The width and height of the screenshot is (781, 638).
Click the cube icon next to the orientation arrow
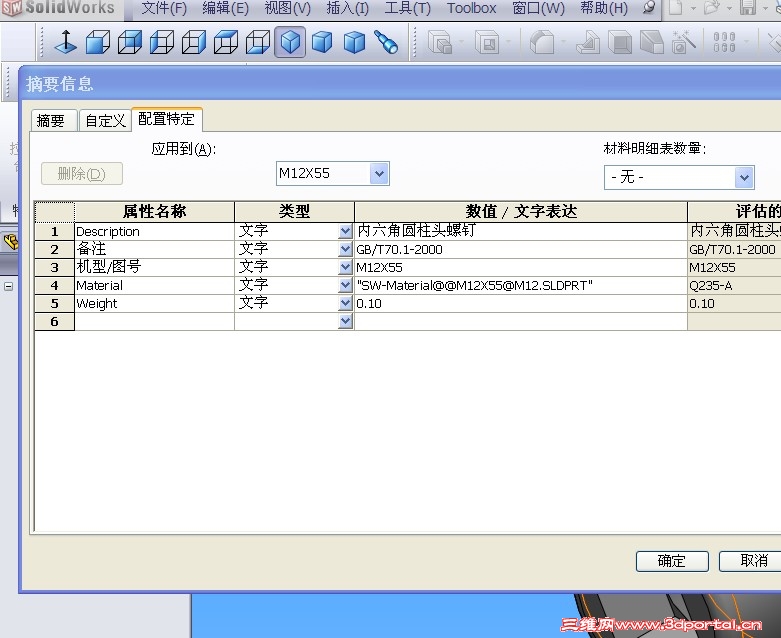(98, 42)
